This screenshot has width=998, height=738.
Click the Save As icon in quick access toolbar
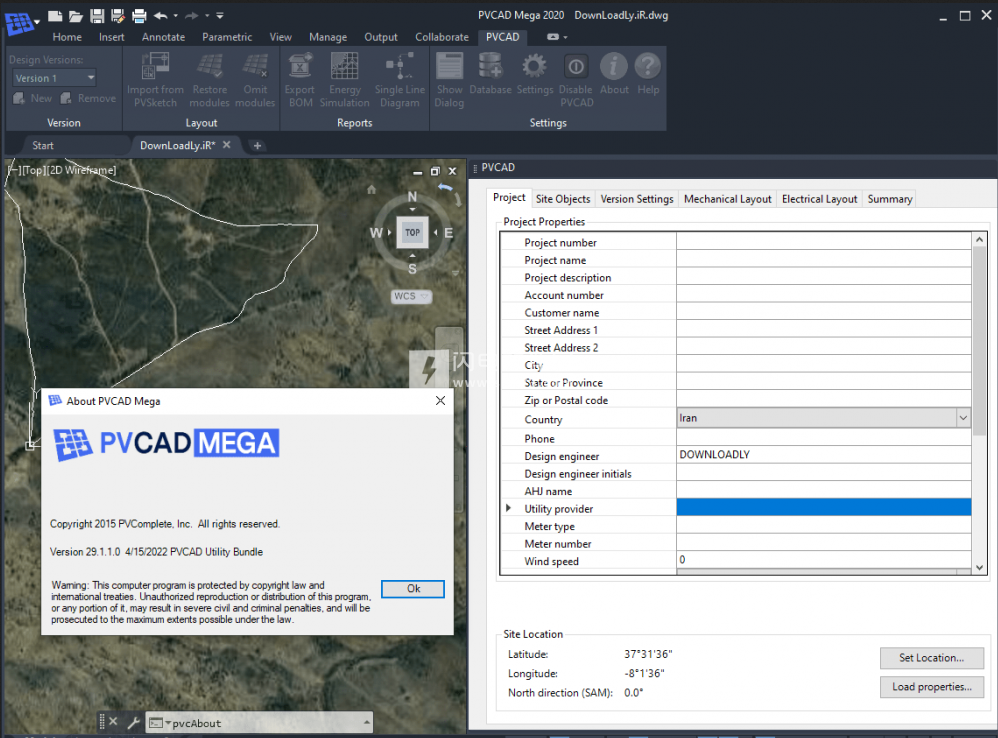[118, 15]
